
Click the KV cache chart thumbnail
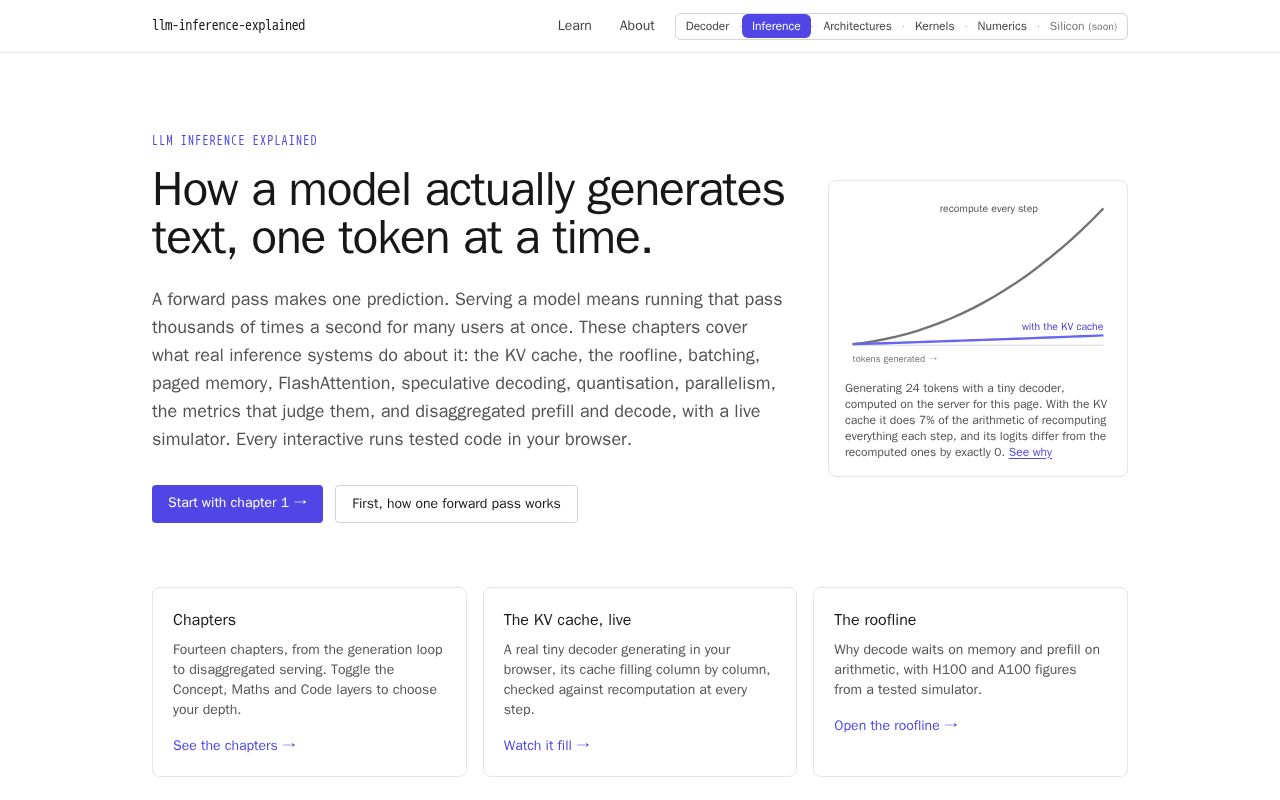[x=978, y=281]
